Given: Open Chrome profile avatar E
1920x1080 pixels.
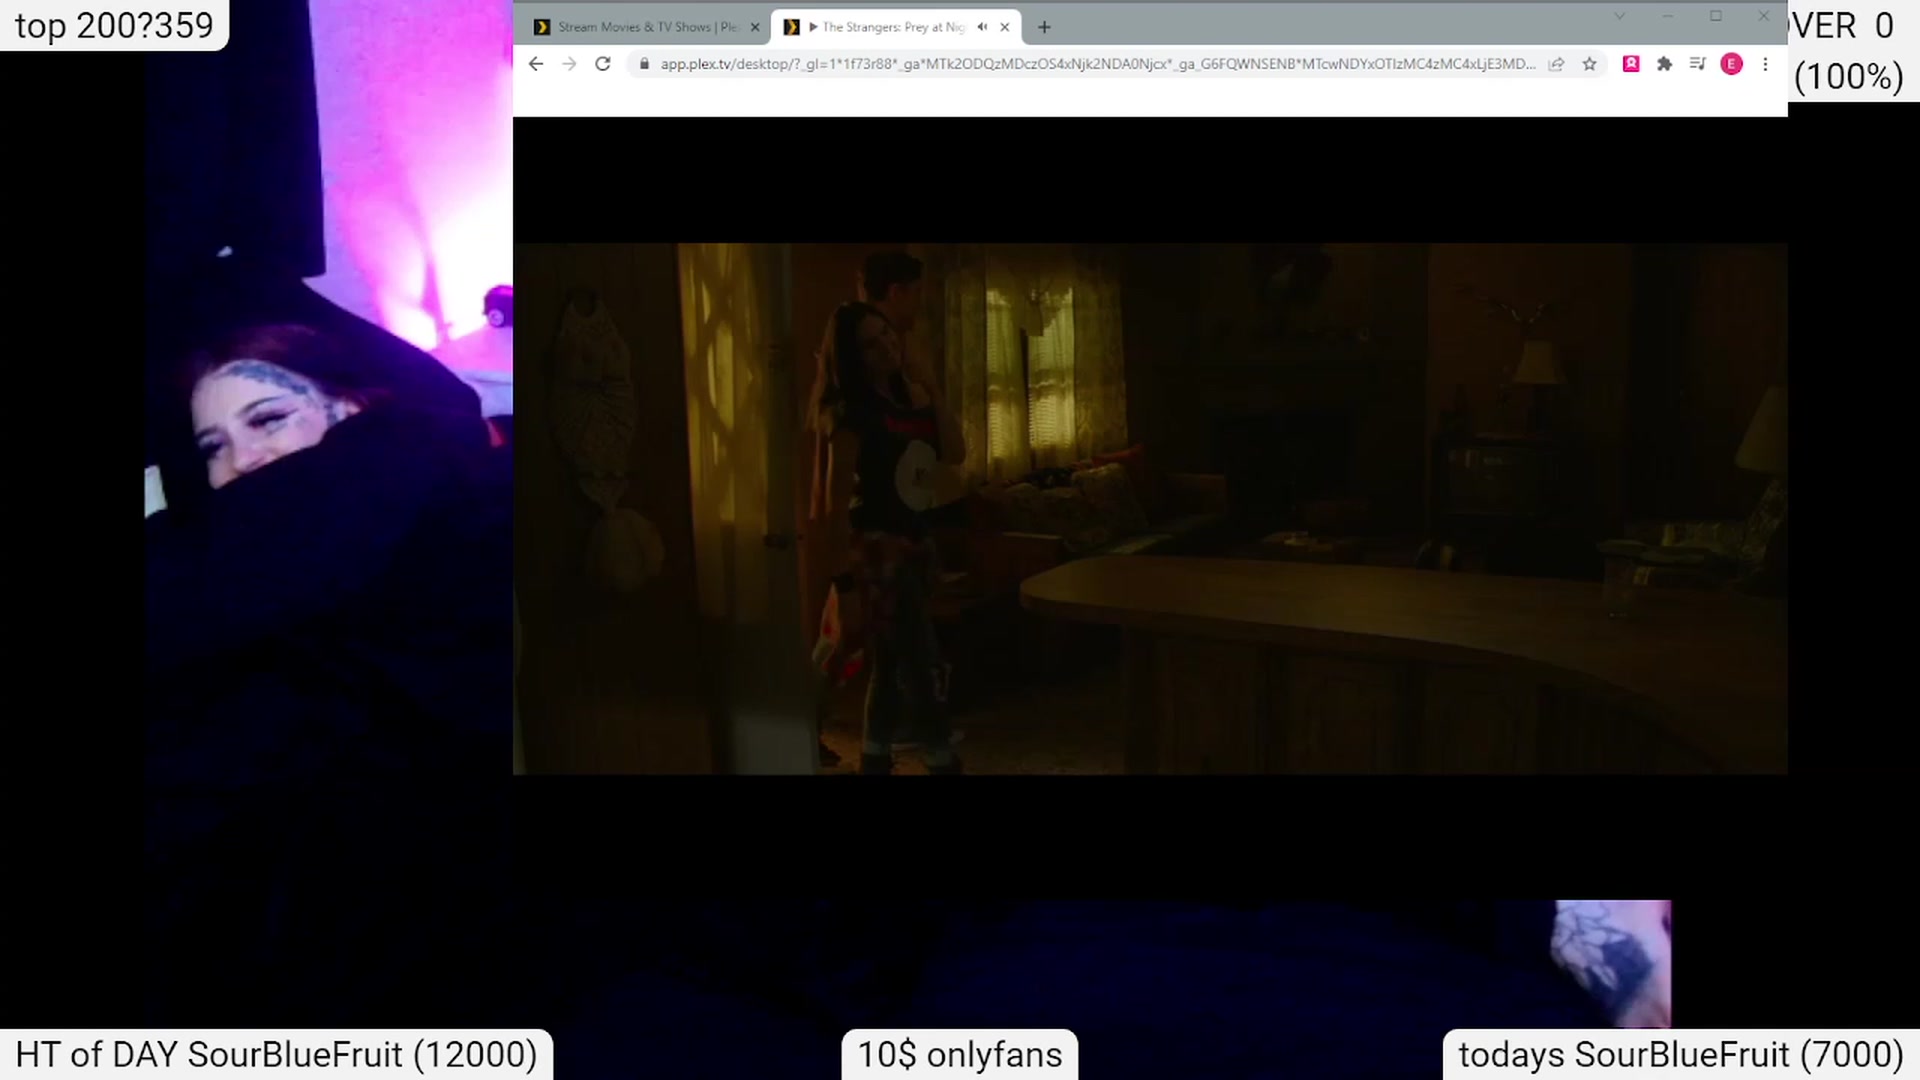Looking at the screenshot, I should [x=1732, y=64].
